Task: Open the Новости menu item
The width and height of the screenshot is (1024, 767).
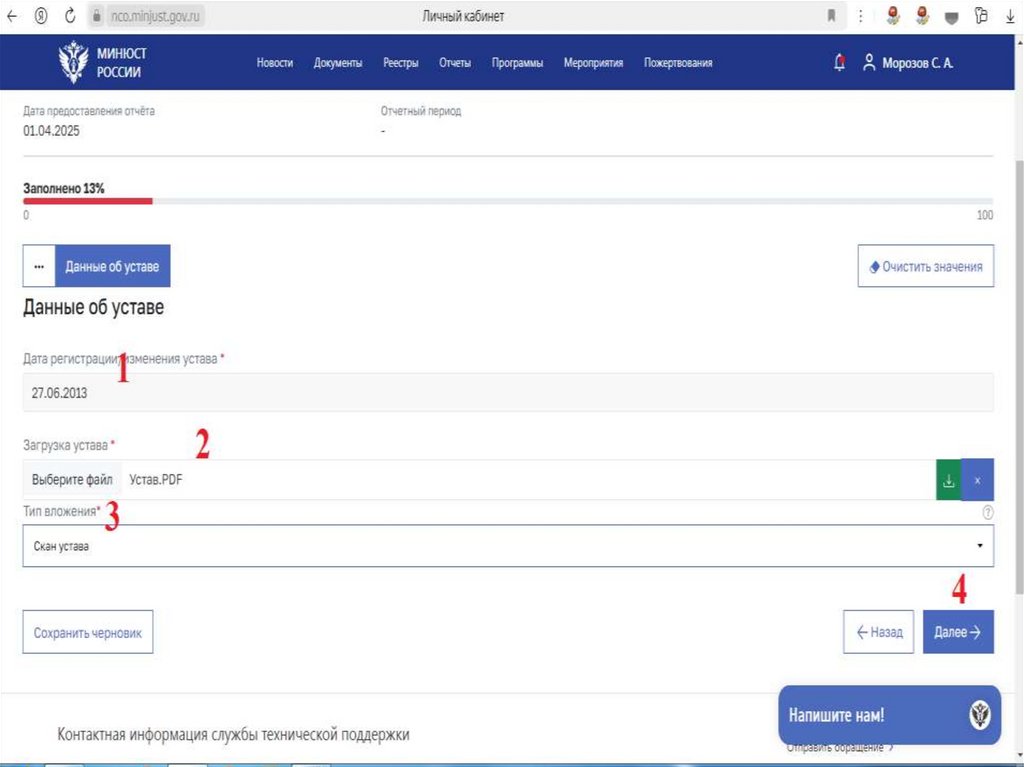Action: 274,63
